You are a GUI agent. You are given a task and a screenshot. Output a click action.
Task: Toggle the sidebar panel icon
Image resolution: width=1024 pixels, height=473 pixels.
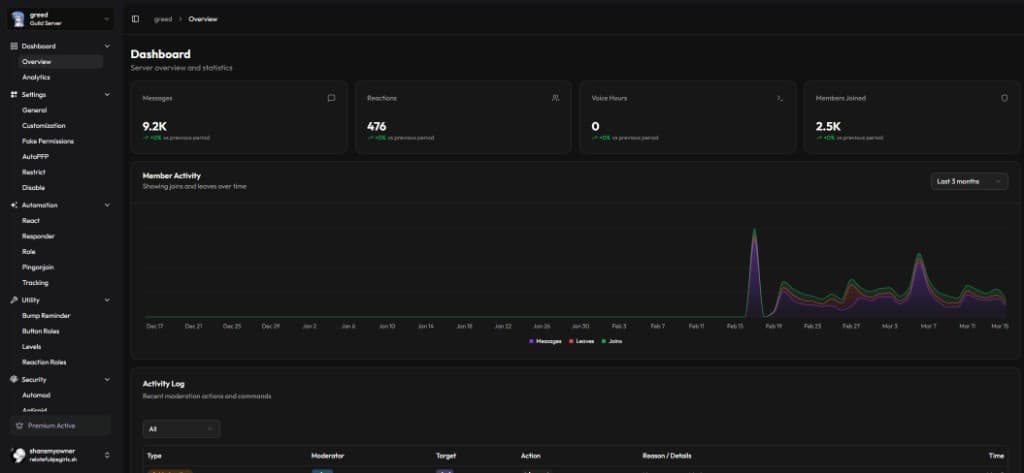135,19
